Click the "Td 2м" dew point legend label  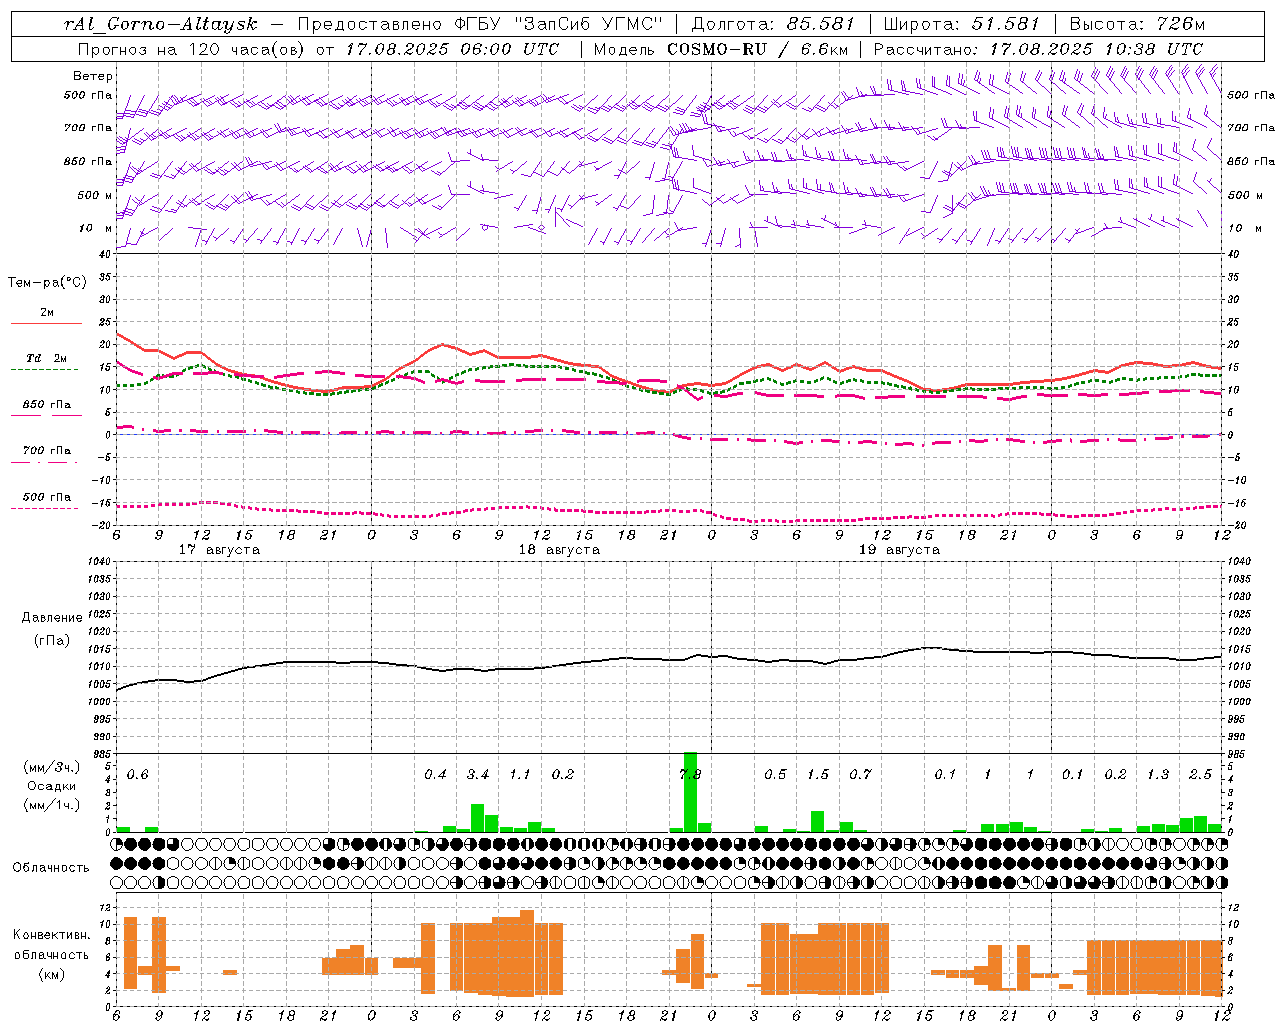46,358
